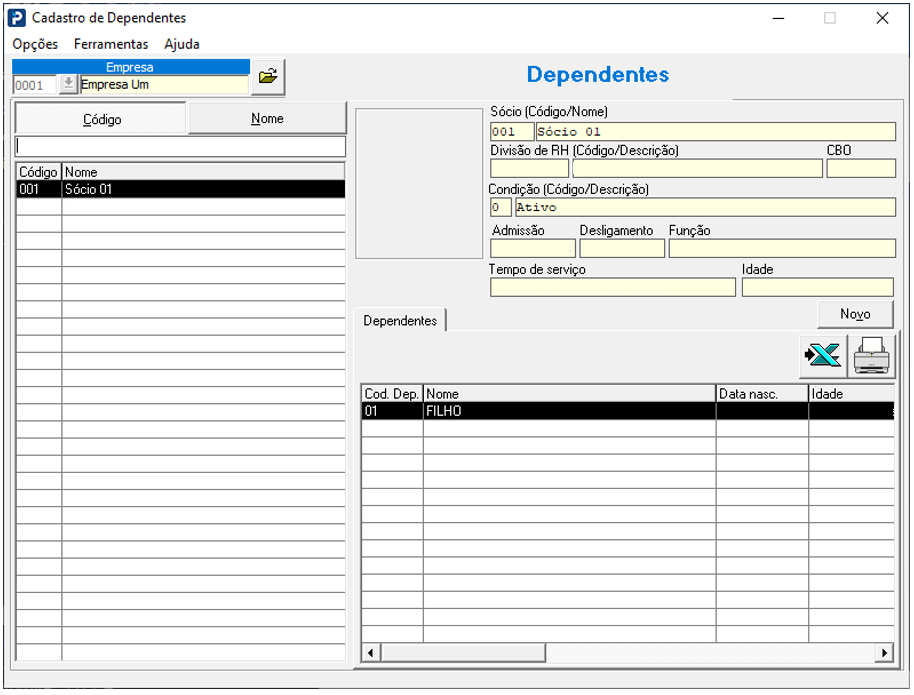914x695 pixels.
Task: Open the Opções menu
Action: (x=35, y=44)
